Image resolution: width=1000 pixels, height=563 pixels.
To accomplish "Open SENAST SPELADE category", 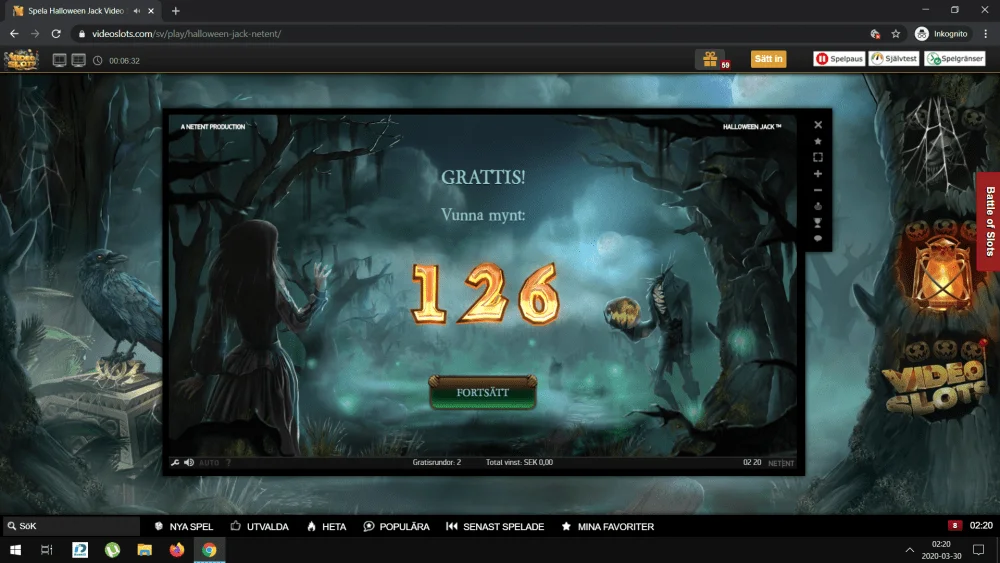I will point(495,527).
